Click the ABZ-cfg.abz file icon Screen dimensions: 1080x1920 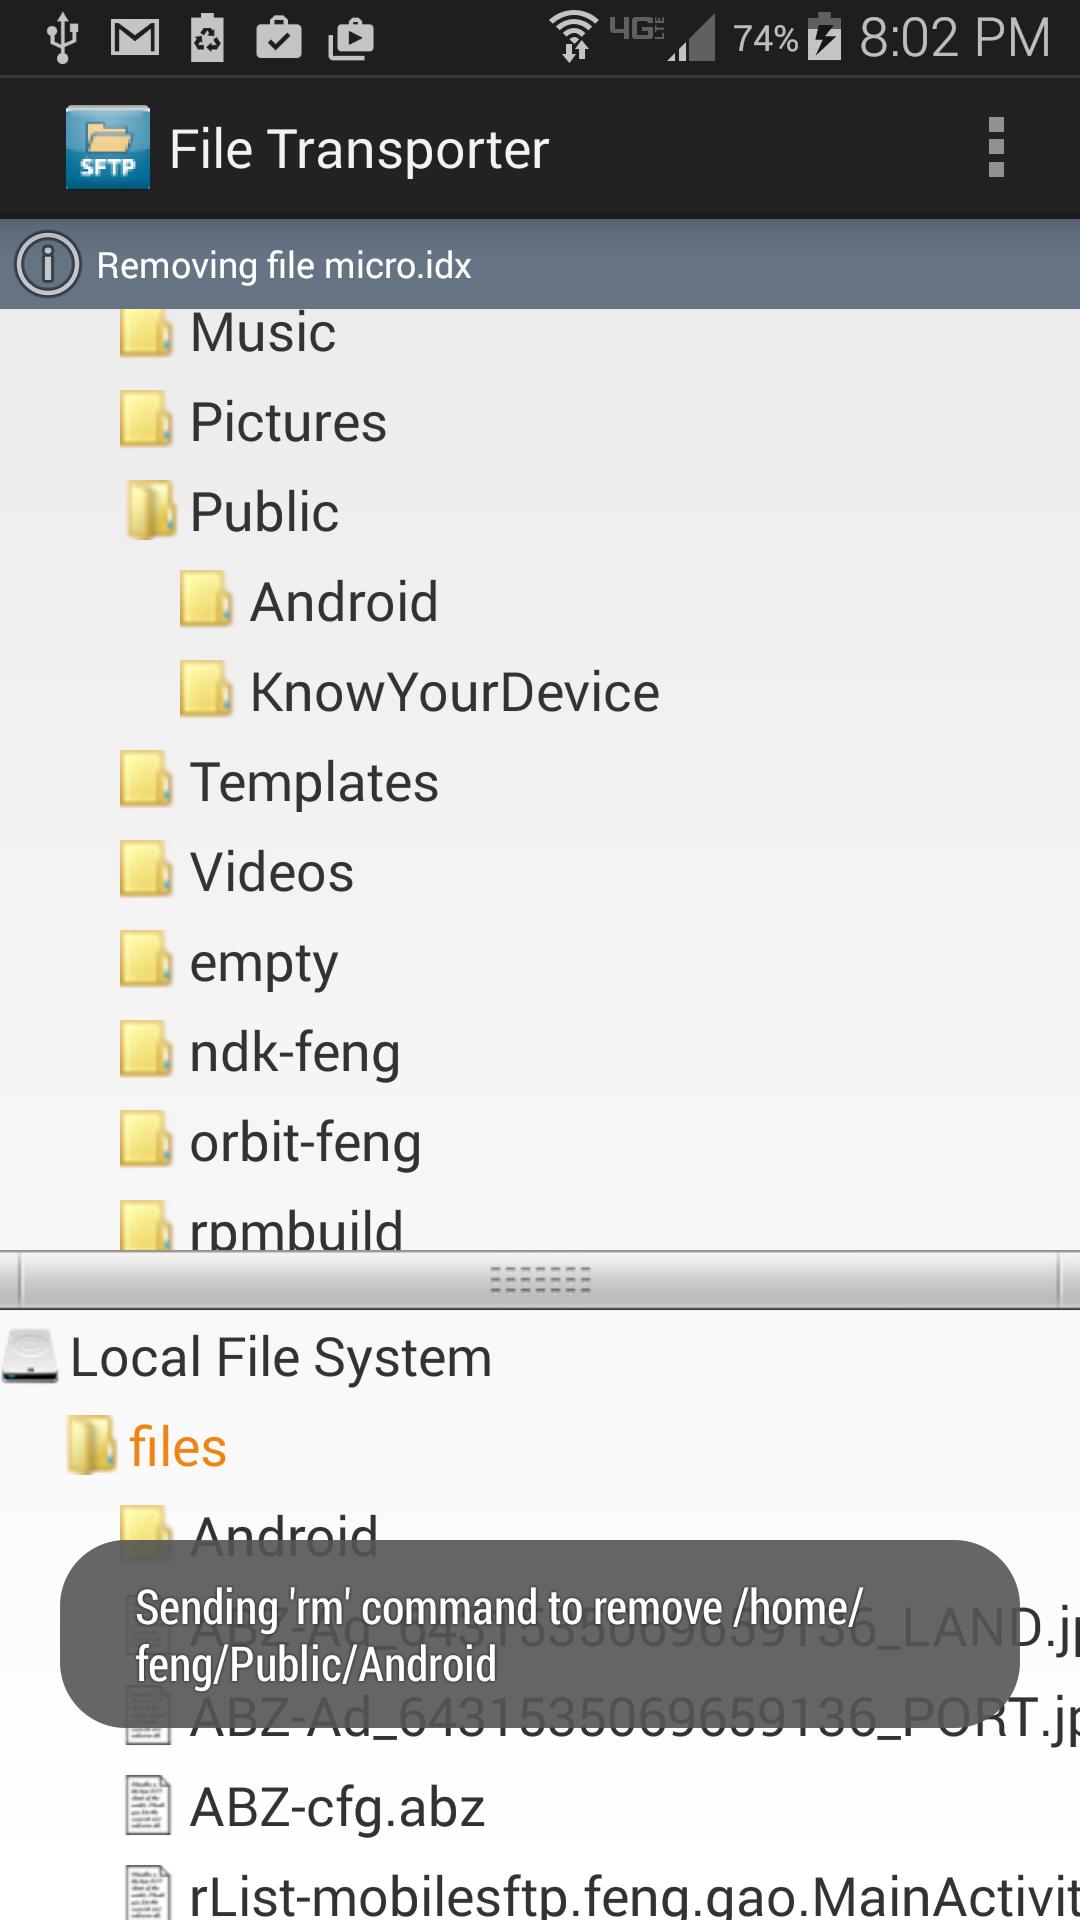coord(148,1806)
